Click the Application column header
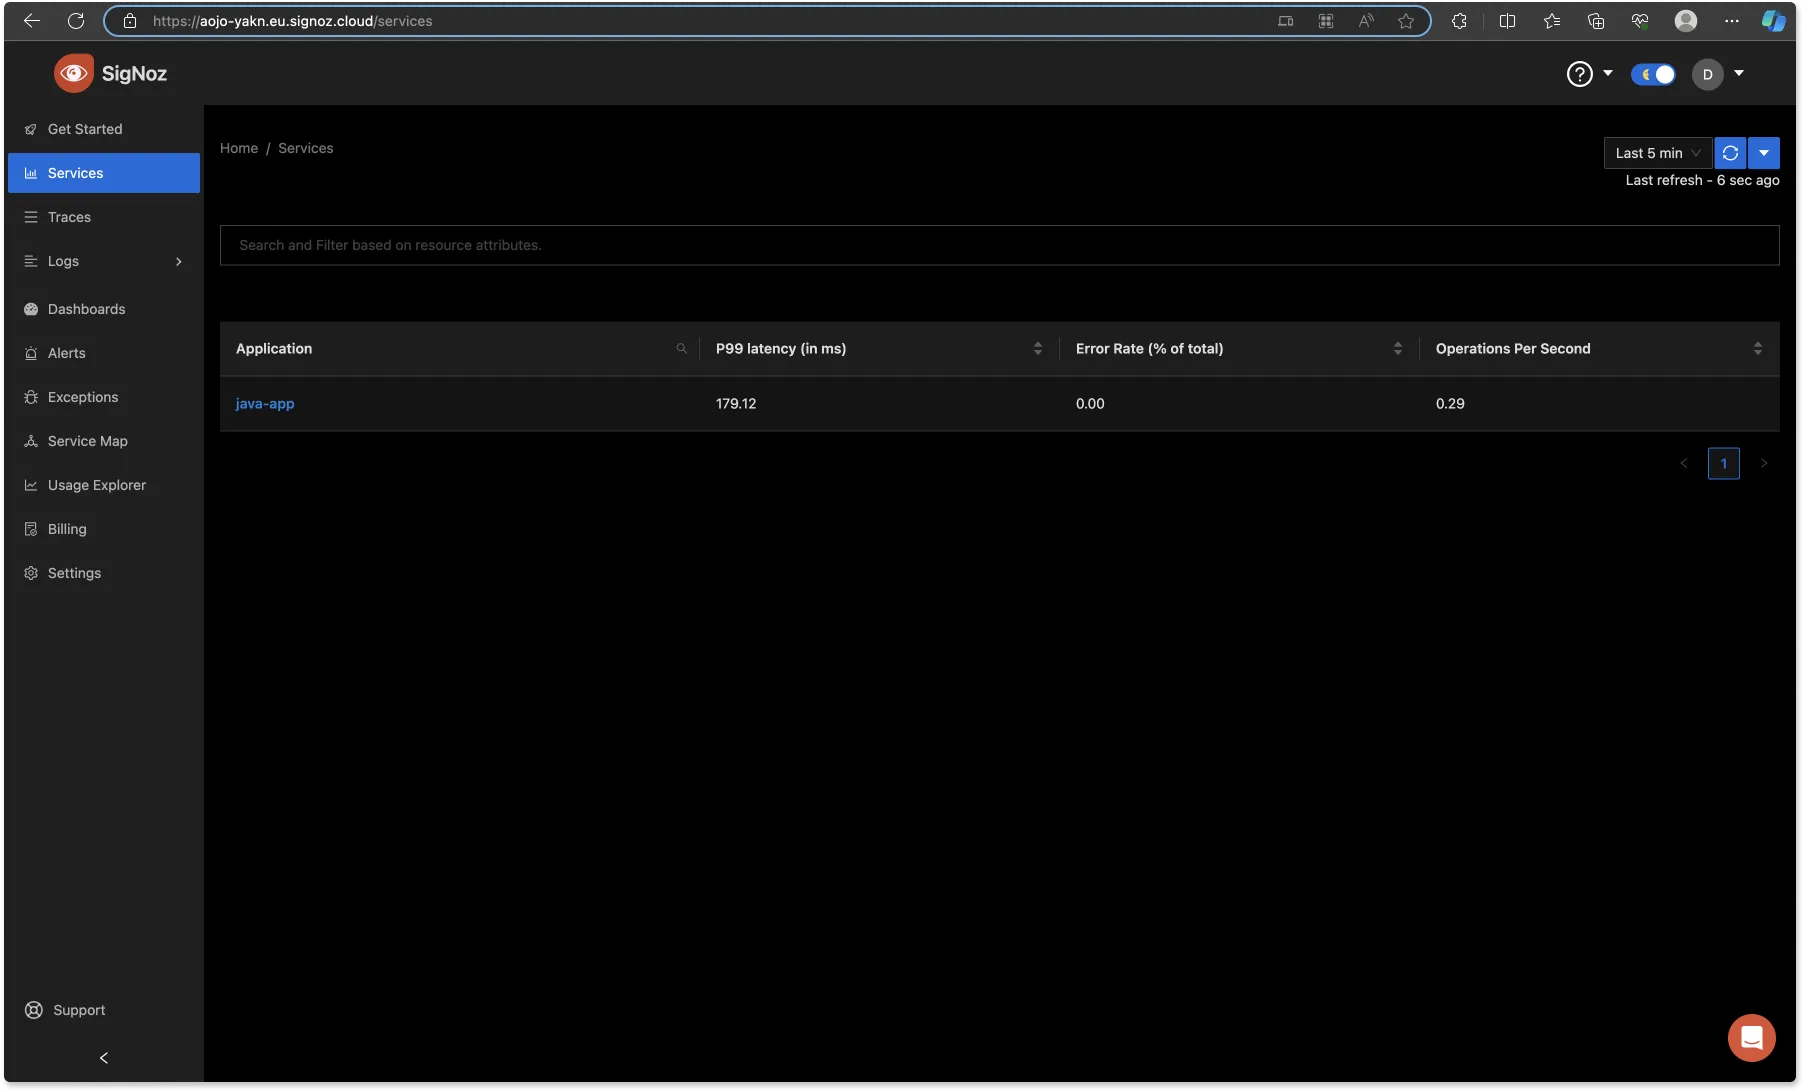The width and height of the screenshot is (1804, 1092). 274,349
